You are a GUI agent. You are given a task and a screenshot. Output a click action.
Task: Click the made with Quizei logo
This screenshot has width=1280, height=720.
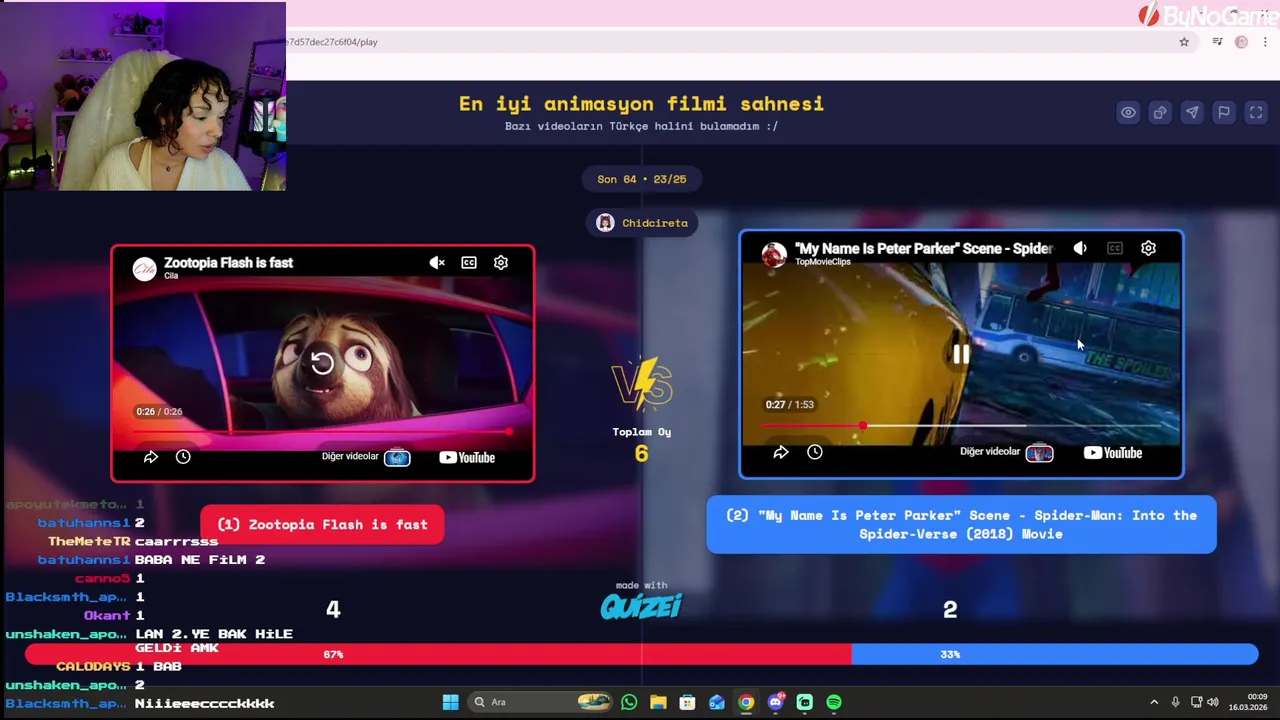641,600
